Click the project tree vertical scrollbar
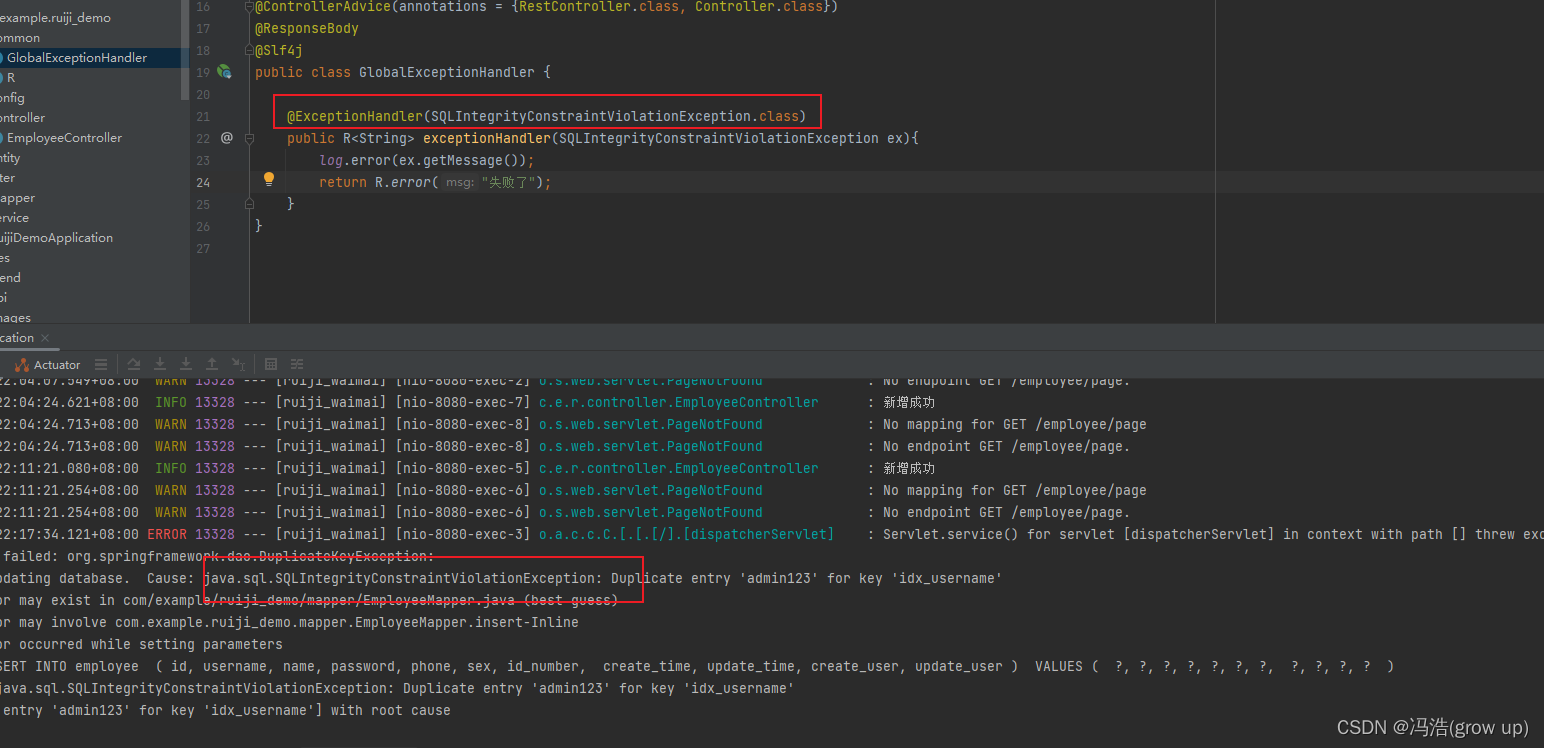 click(x=184, y=50)
